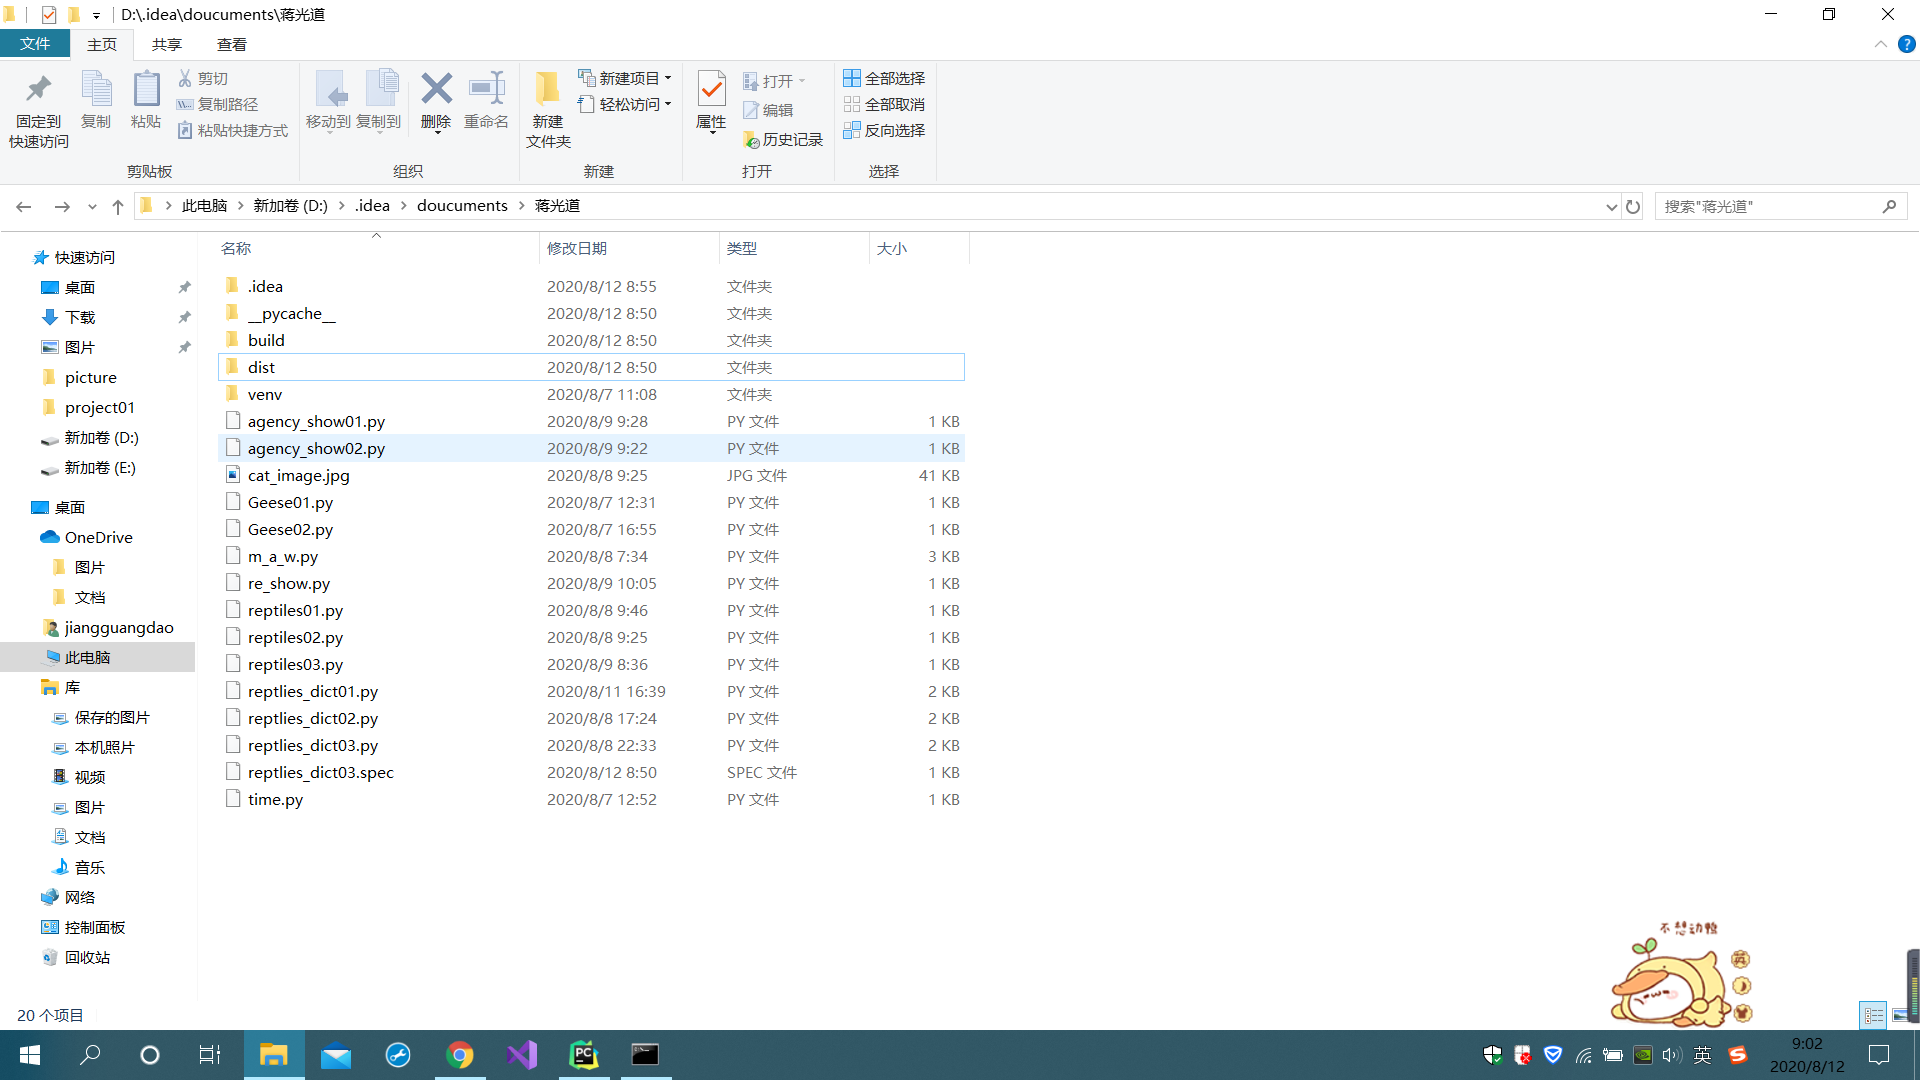Open PyCharm from the taskbar
The width and height of the screenshot is (1920, 1080).
point(583,1055)
